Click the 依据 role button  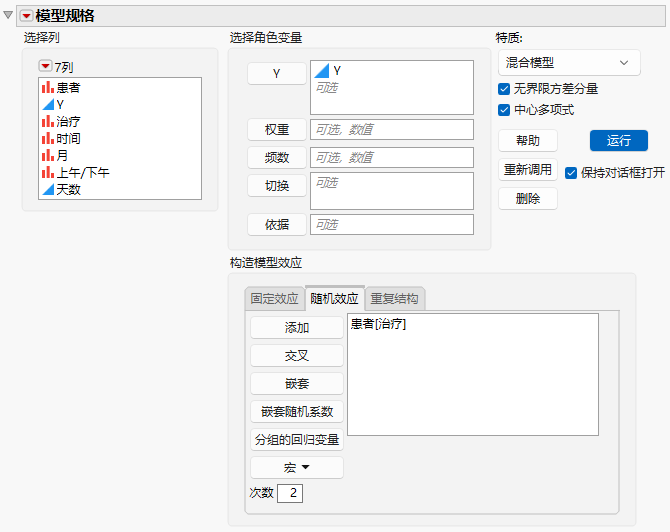click(276, 225)
